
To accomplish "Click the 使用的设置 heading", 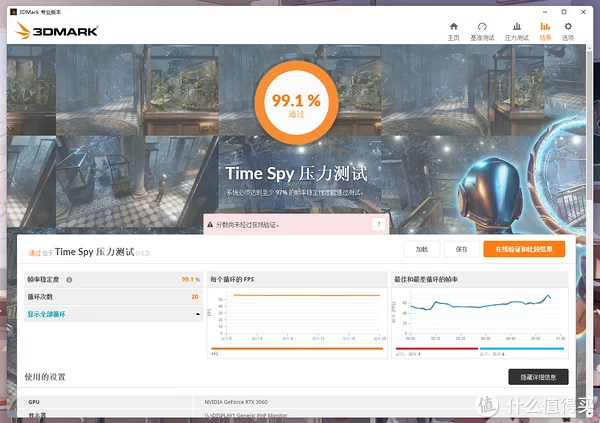I will coord(45,377).
